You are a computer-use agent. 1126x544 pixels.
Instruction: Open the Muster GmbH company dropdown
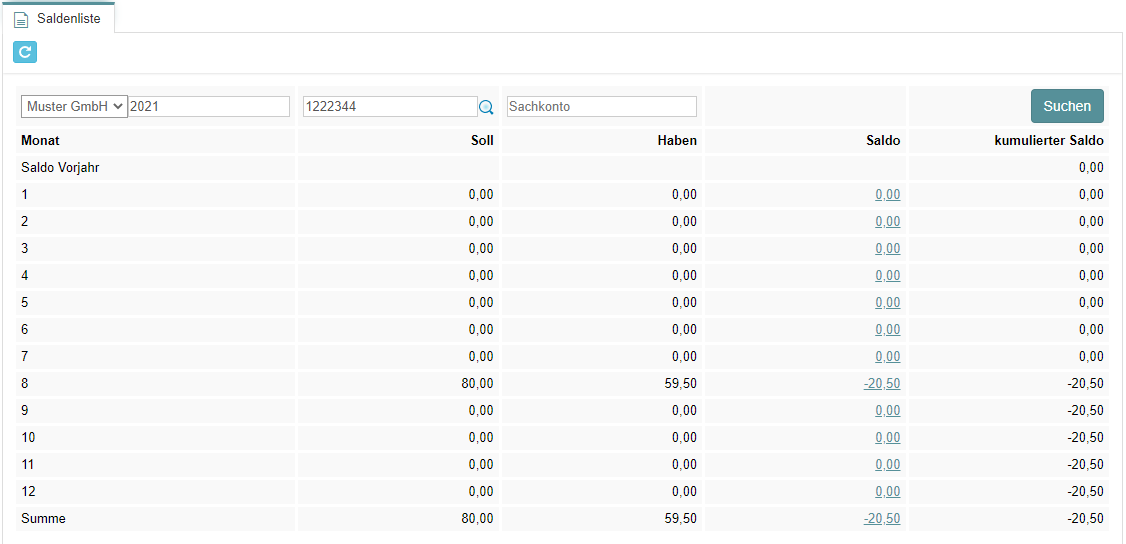[x=75, y=106]
